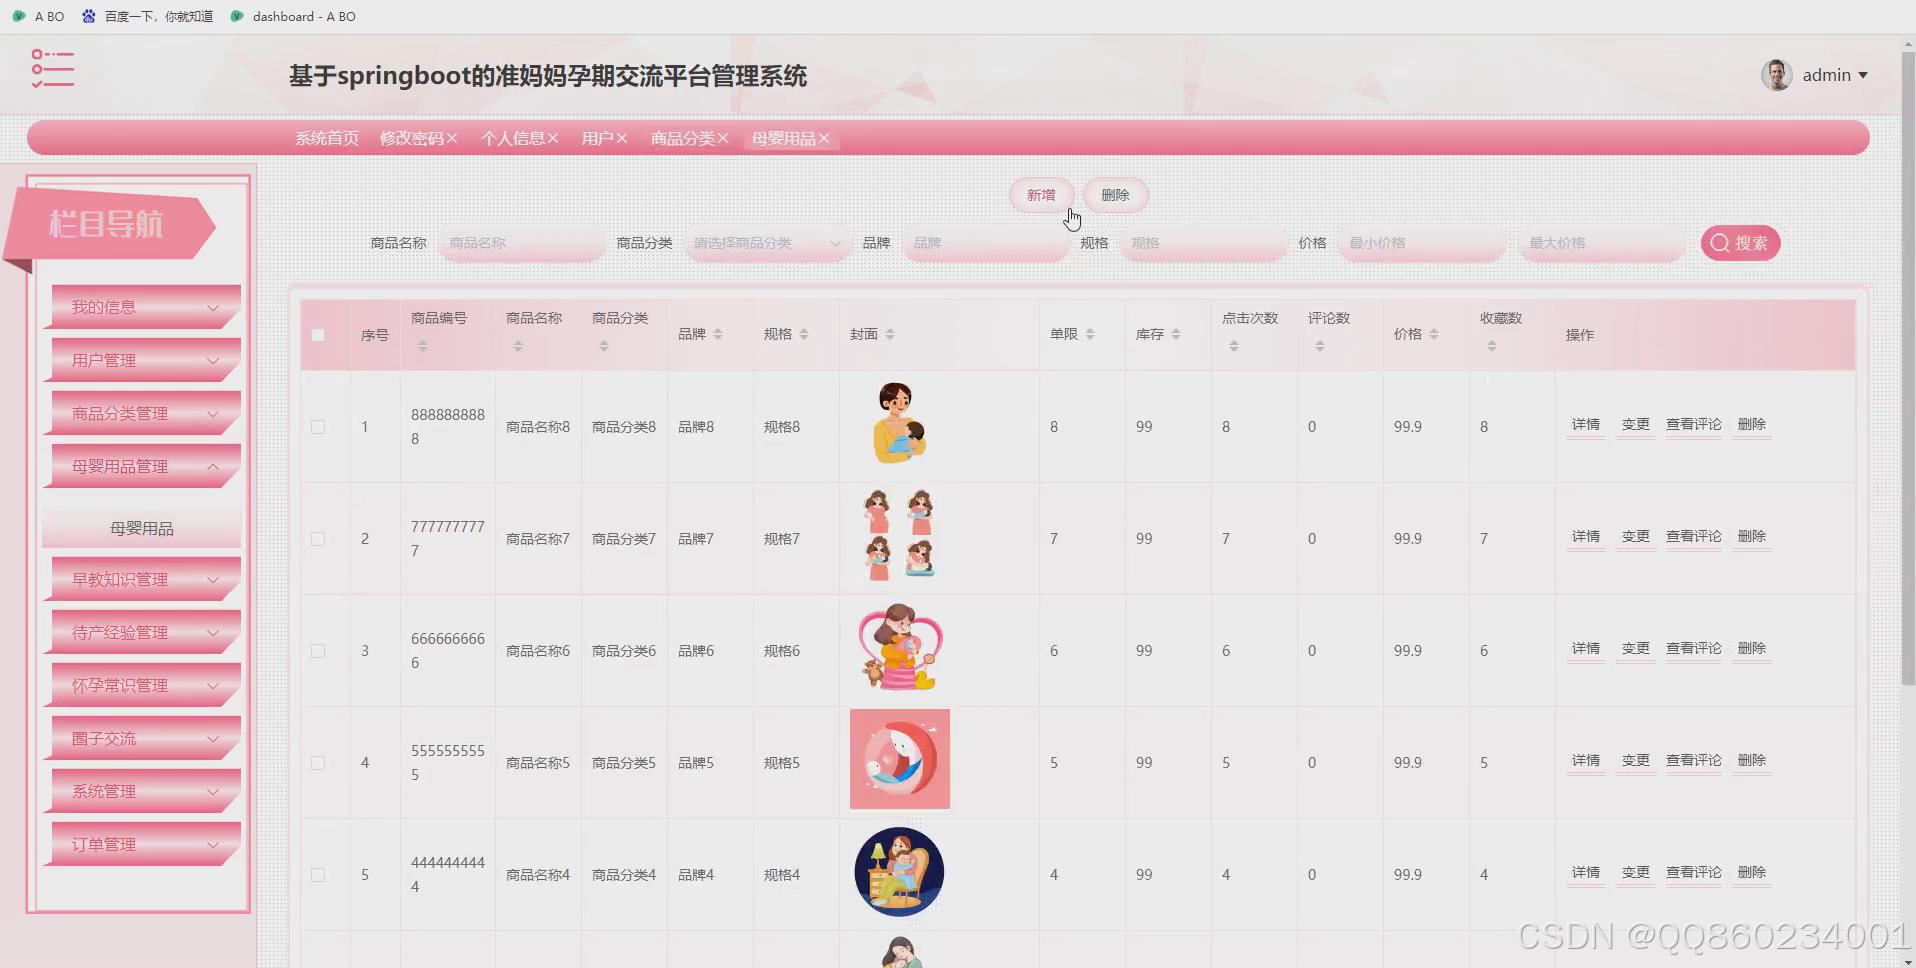Click 变更 for 商品名称7 row
This screenshot has height=968, width=1916.
point(1636,537)
